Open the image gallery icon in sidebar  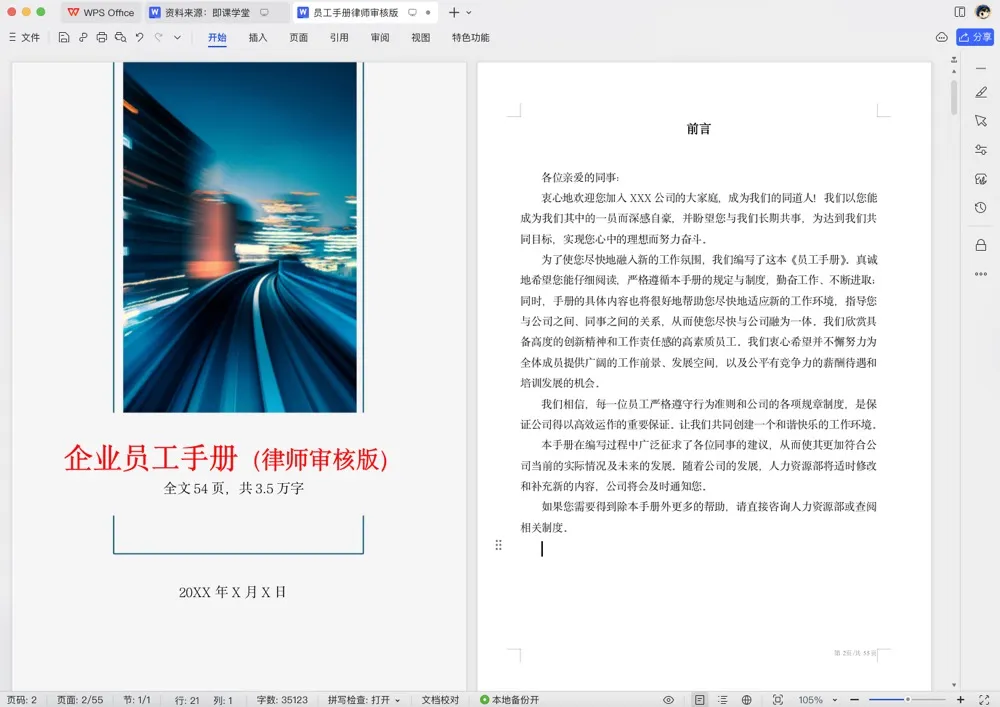tap(981, 179)
